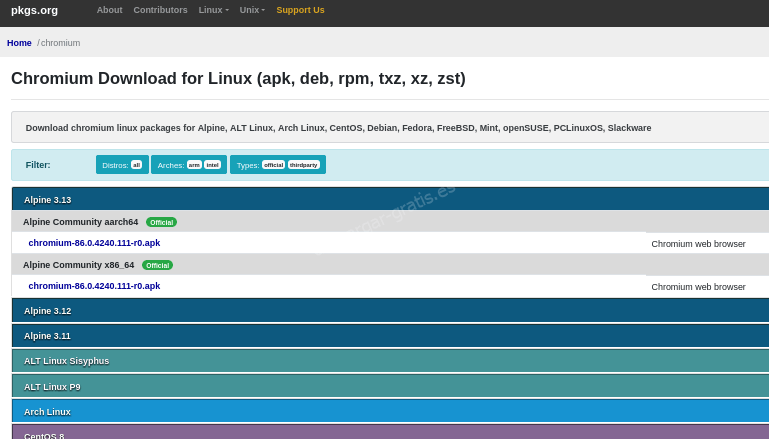Collapse the Alpine 3.13 section header
The height and width of the screenshot is (439, 769).
coord(390,199)
